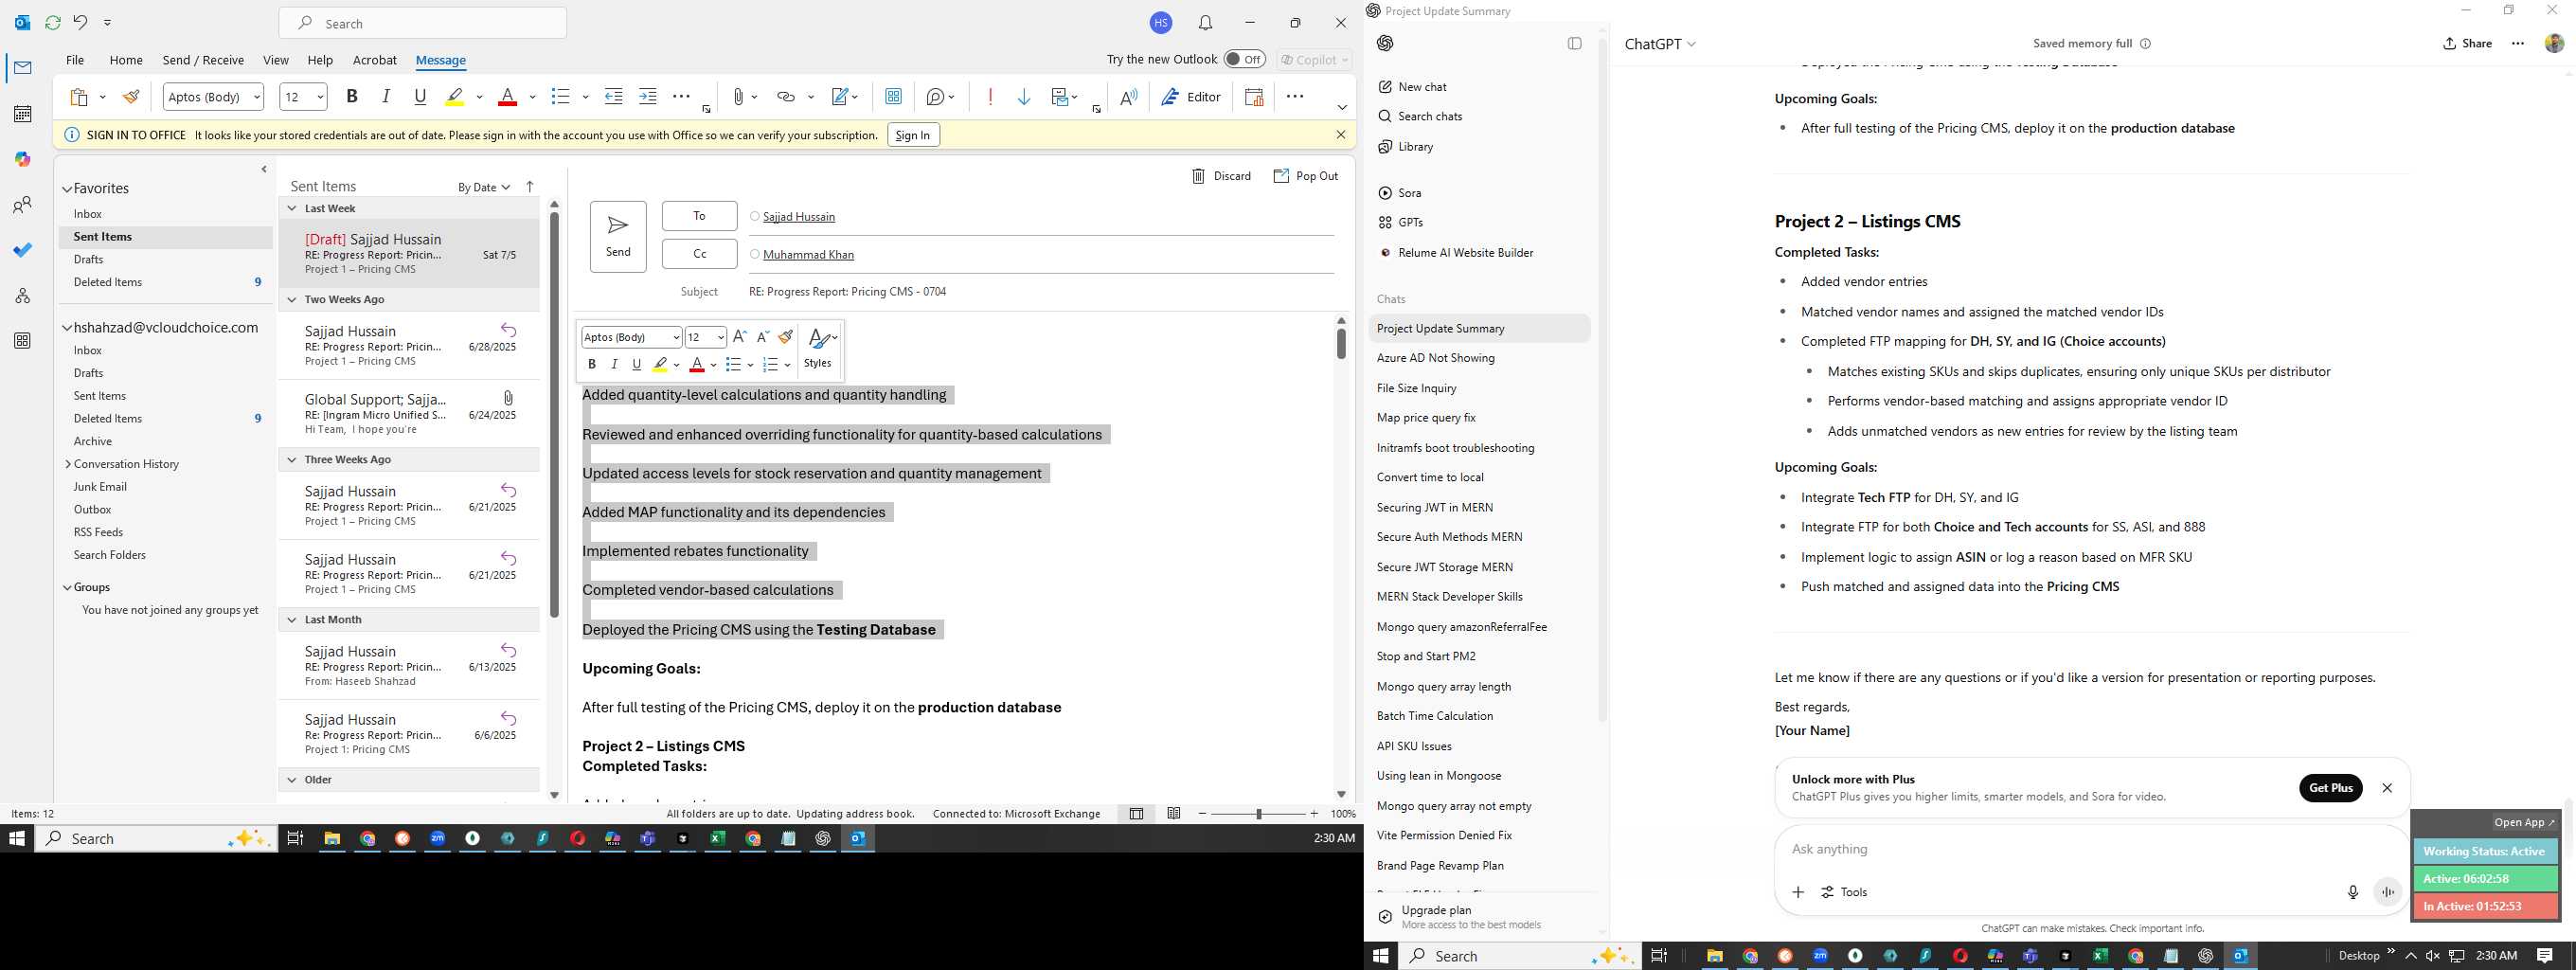The image size is (2576, 970).
Task: Open the People view in Outlook's navigation bar
Action: pos(22,205)
